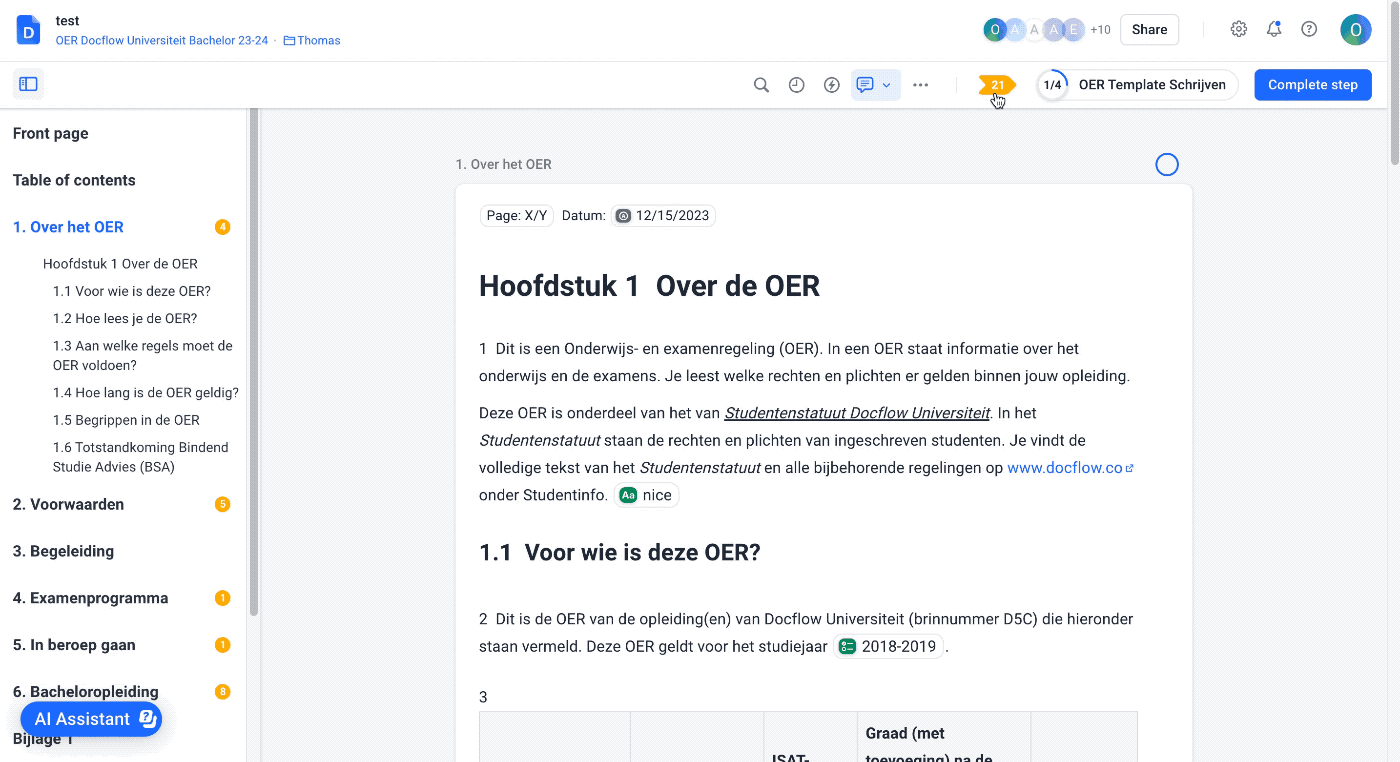Jump to 1.4 Hoe lang is de OER geldig?
This screenshot has width=1400, height=762.
click(x=146, y=393)
